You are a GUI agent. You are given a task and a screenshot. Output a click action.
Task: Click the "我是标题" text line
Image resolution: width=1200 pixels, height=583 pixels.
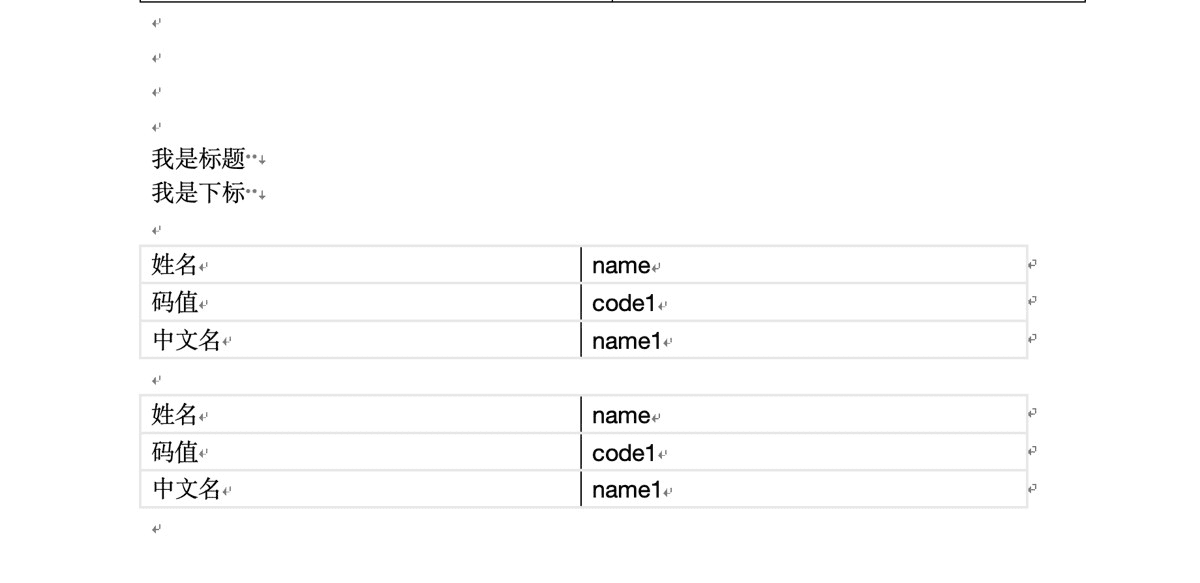tap(198, 159)
